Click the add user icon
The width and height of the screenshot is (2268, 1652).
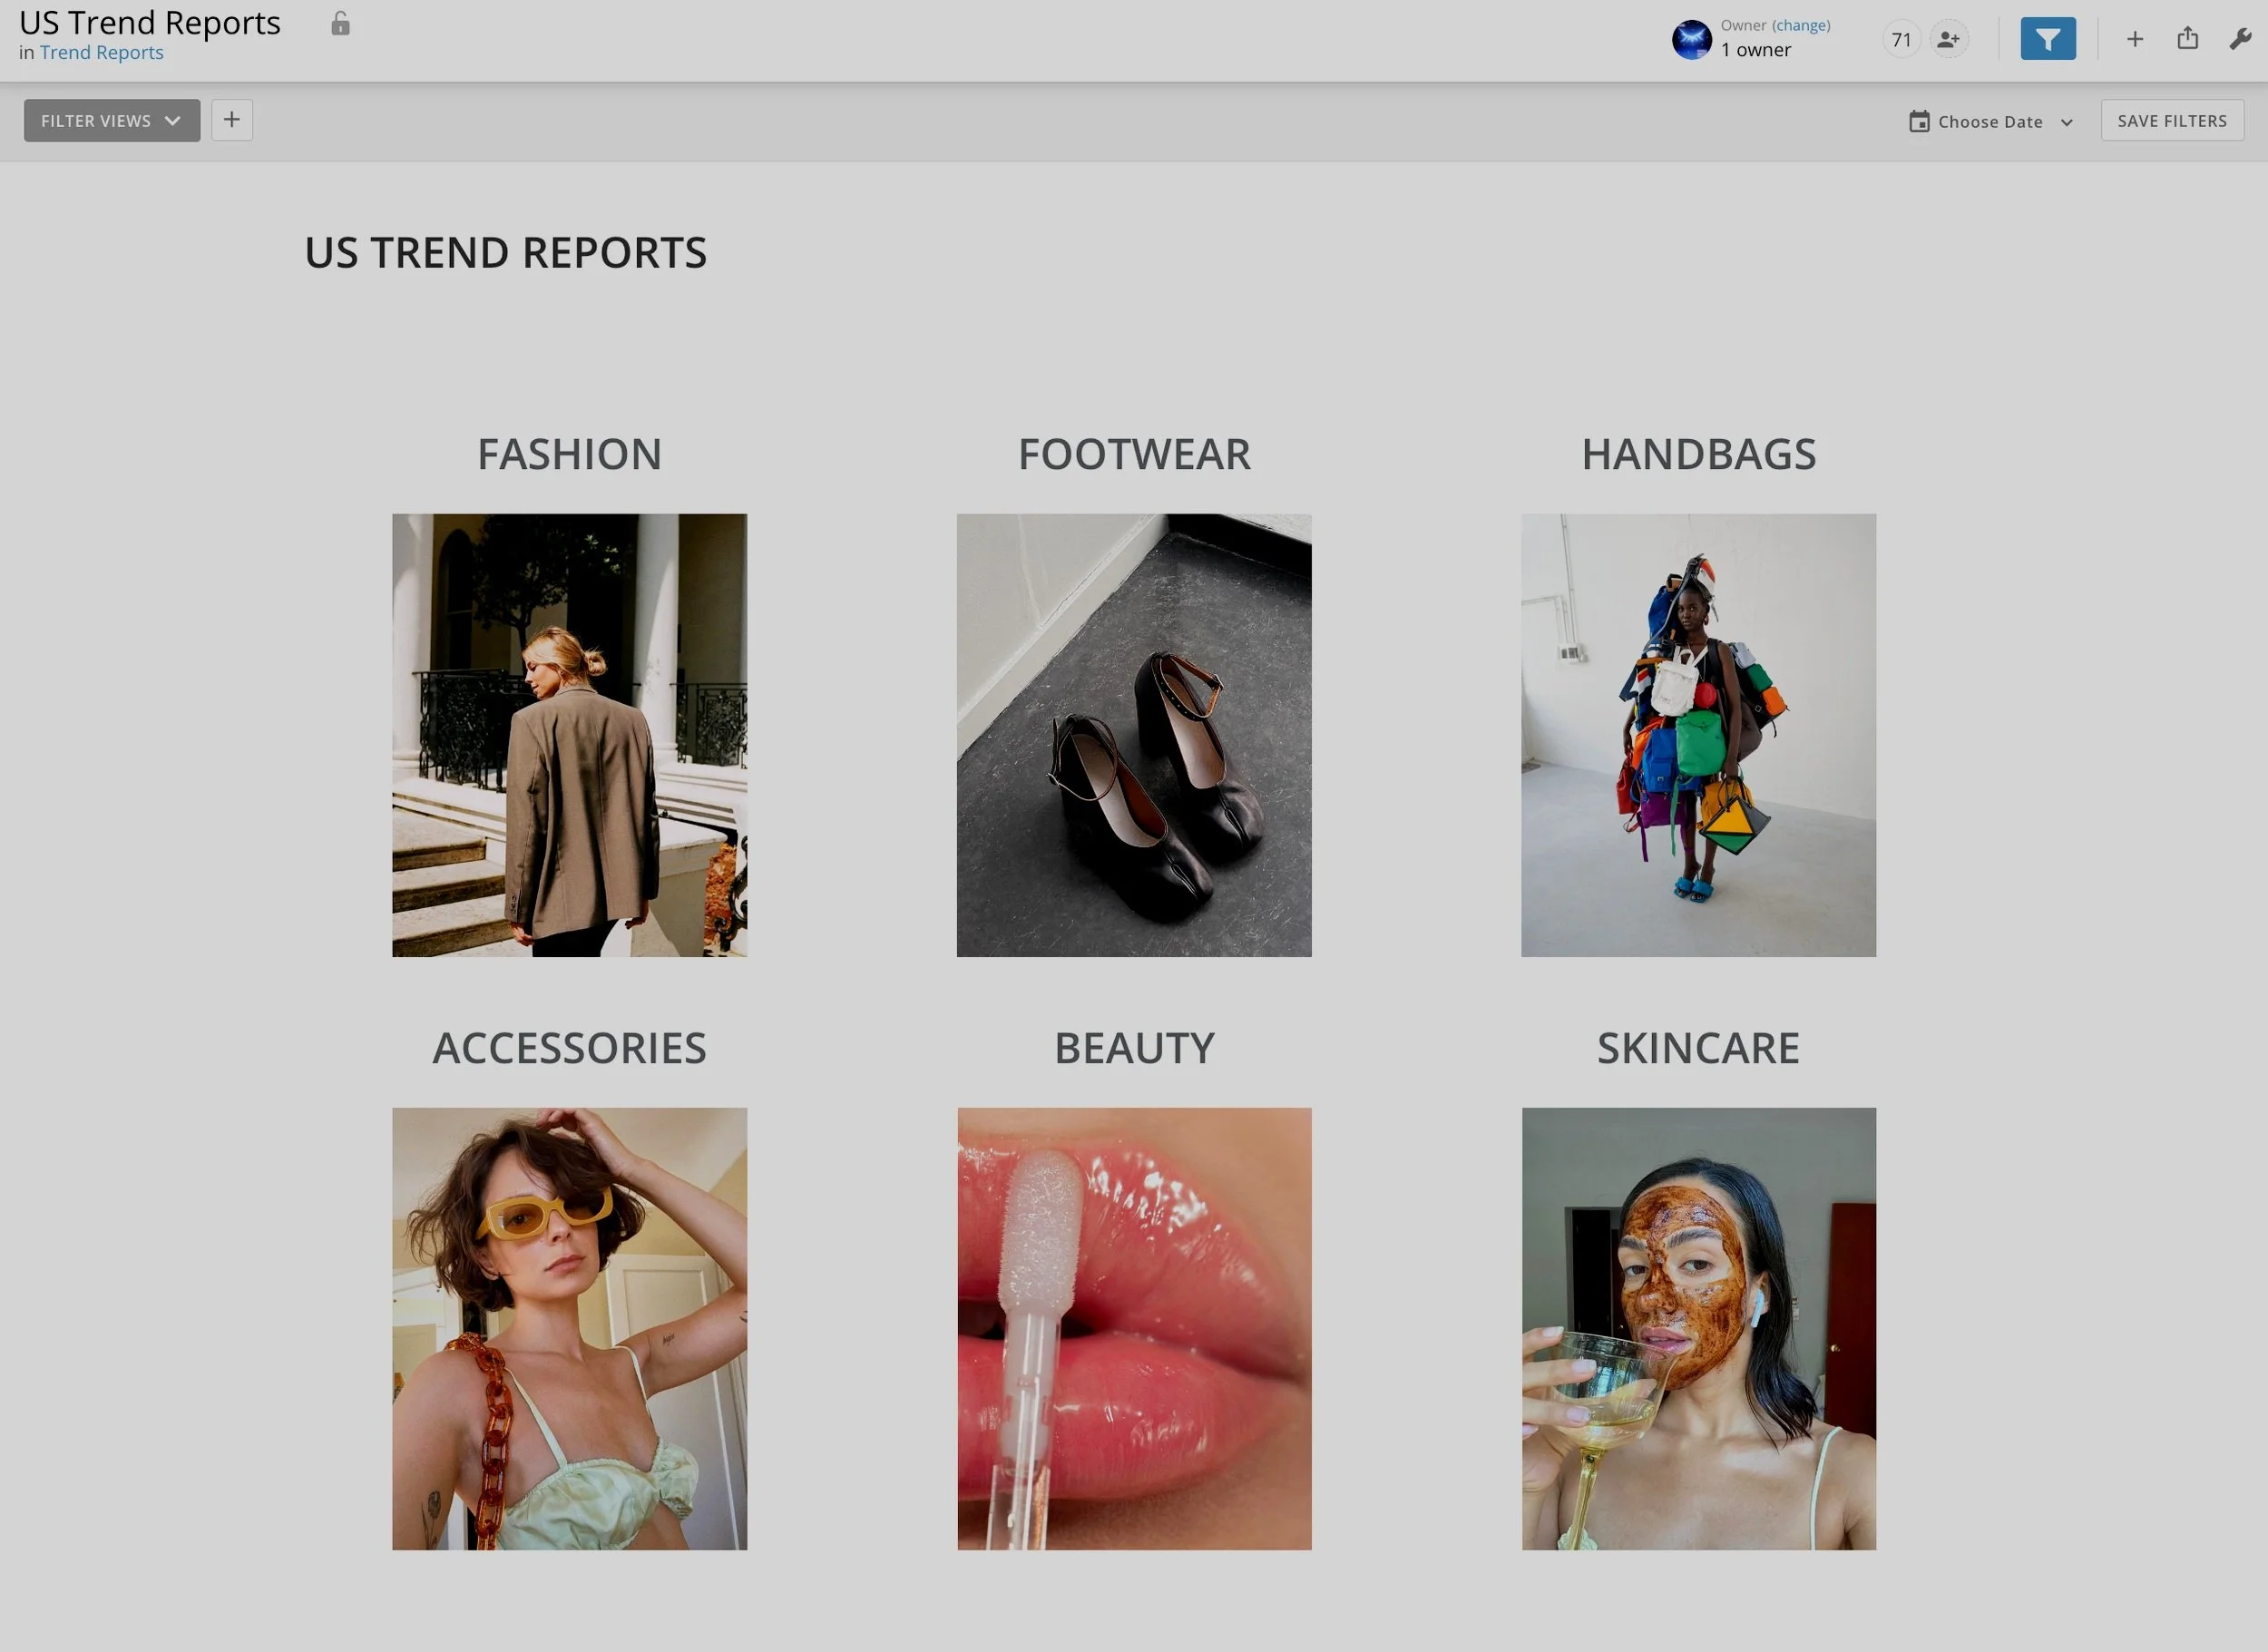point(1947,40)
